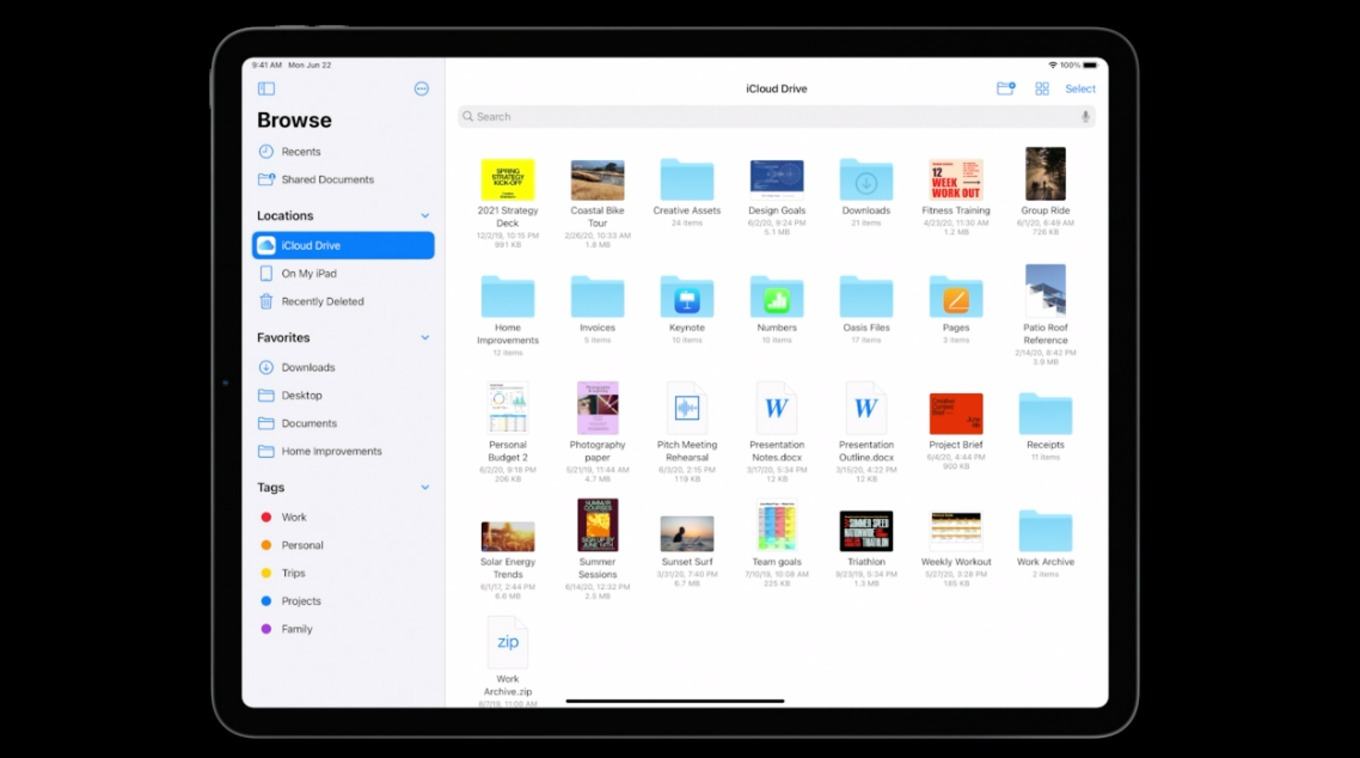Viewport: 1360px width, 758px height.
Task: Open Solar Energy Trends file
Action: (508, 536)
